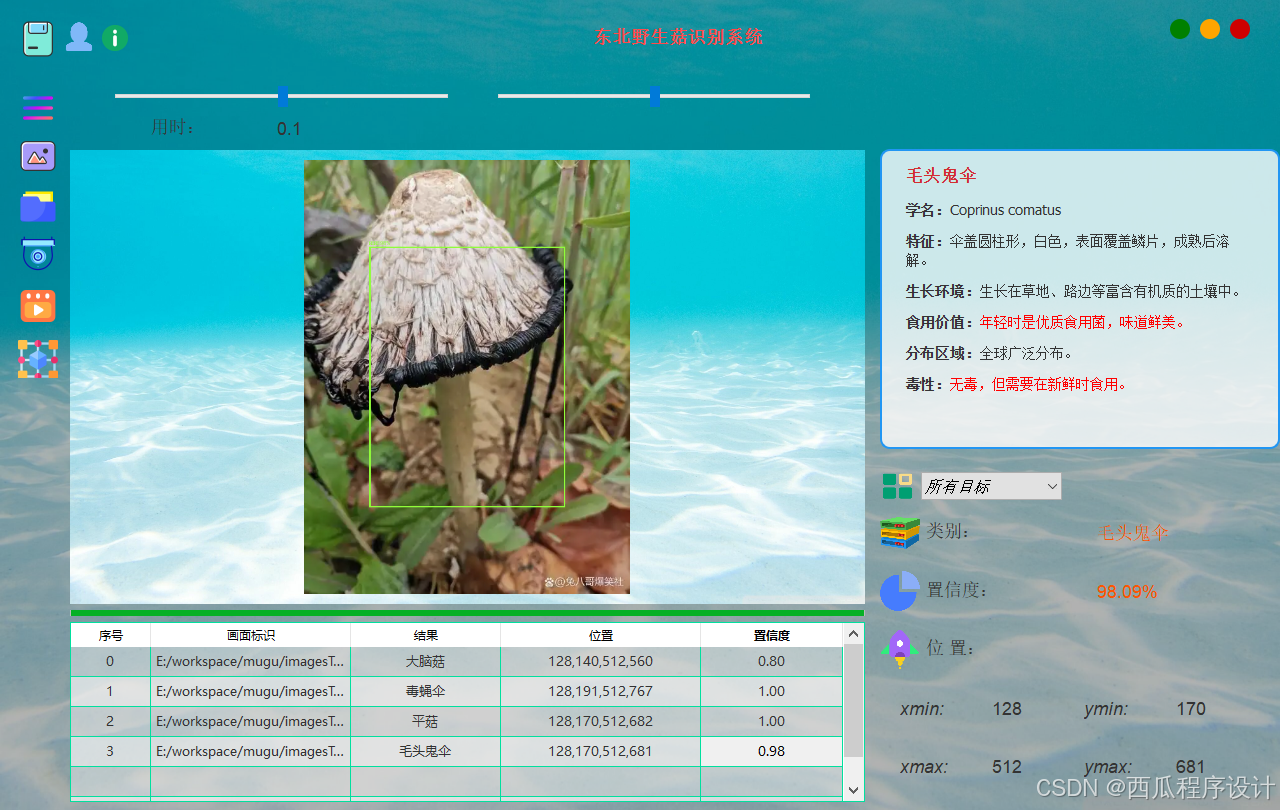This screenshot has width=1280, height=810.
Task: Click the save floppy disk icon
Action: coord(38,38)
